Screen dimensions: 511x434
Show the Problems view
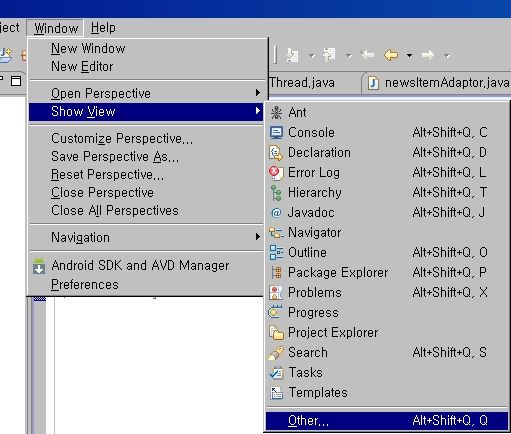pyautogui.click(x=387, y=292)
